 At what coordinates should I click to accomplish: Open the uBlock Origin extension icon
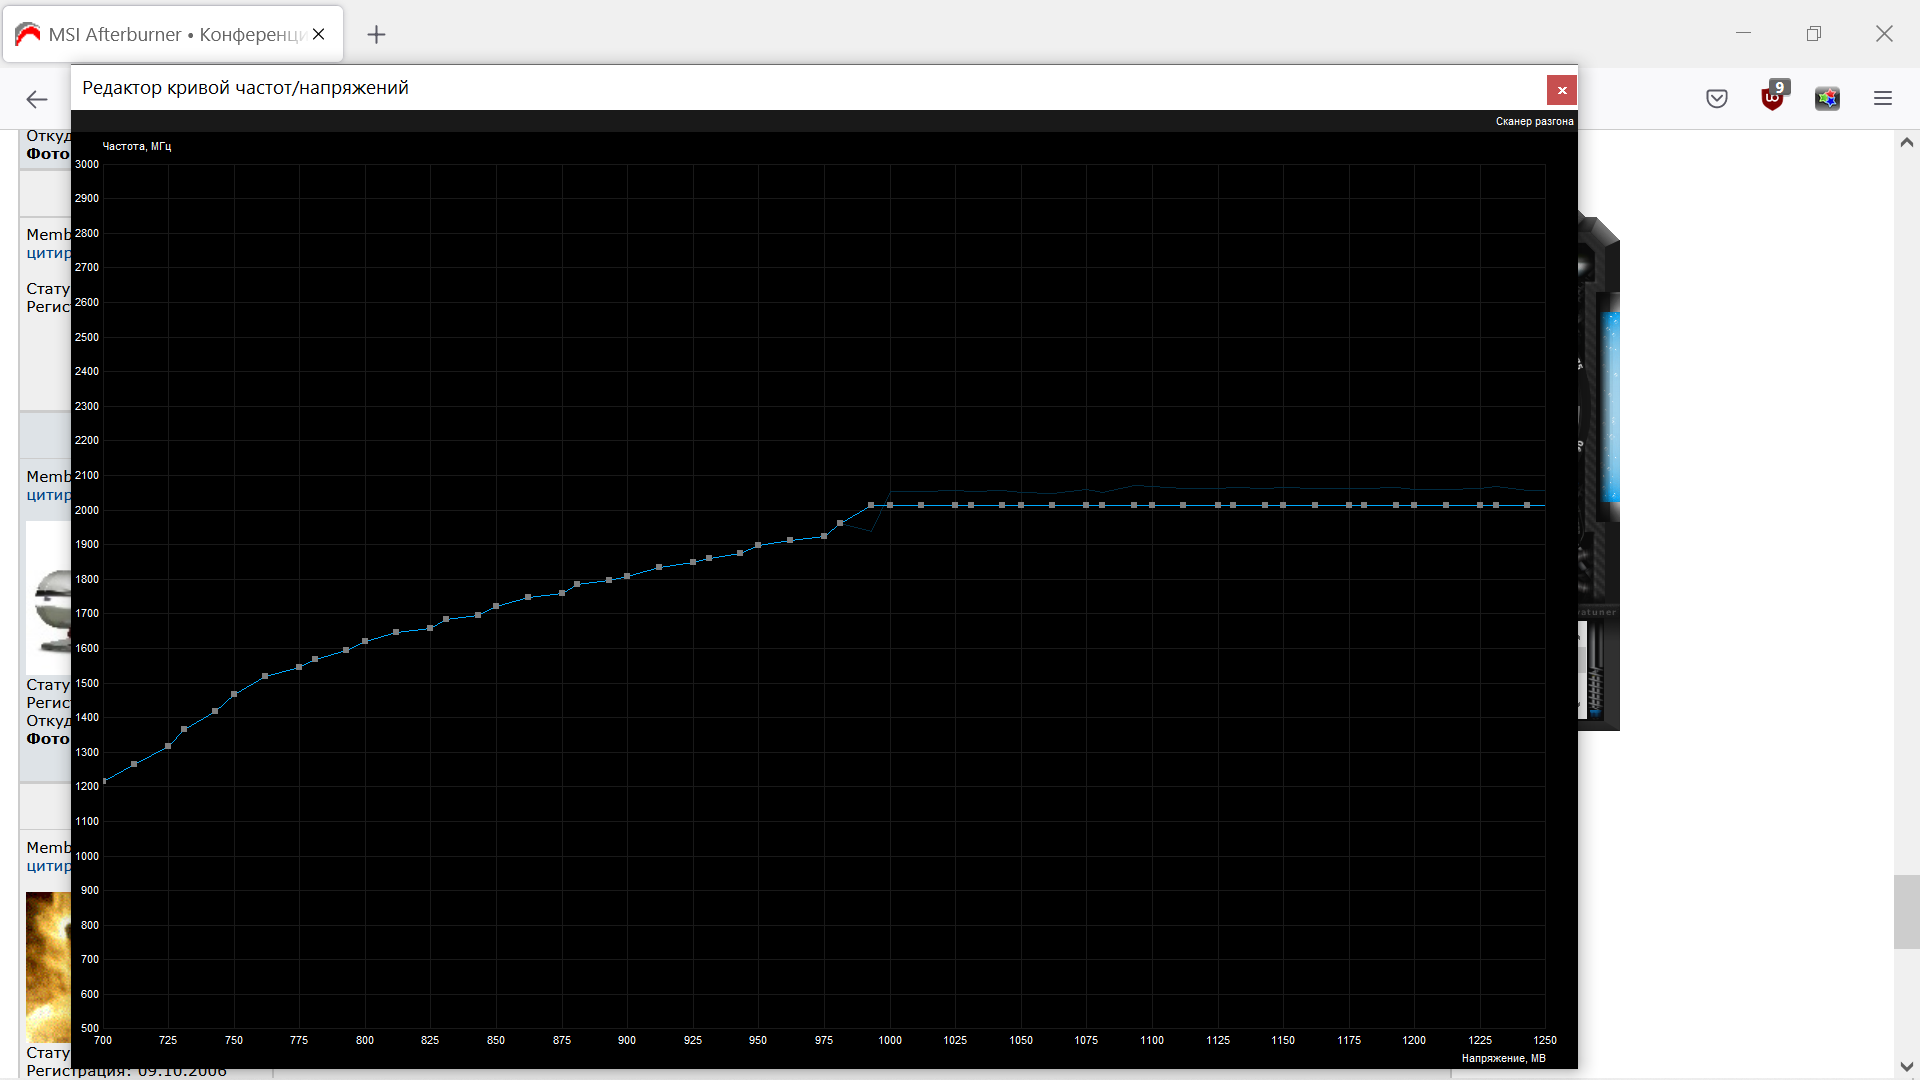(1772, 98)
